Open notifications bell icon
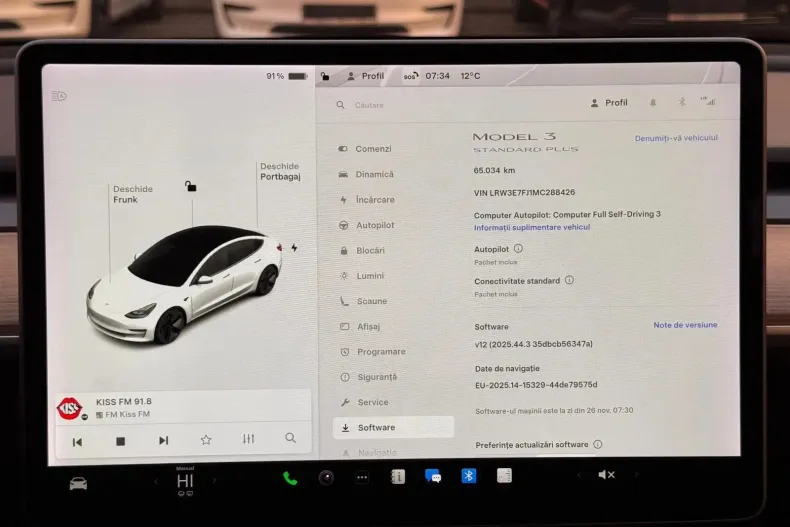Screen dimensions: 790x527 tap(653, 103)
